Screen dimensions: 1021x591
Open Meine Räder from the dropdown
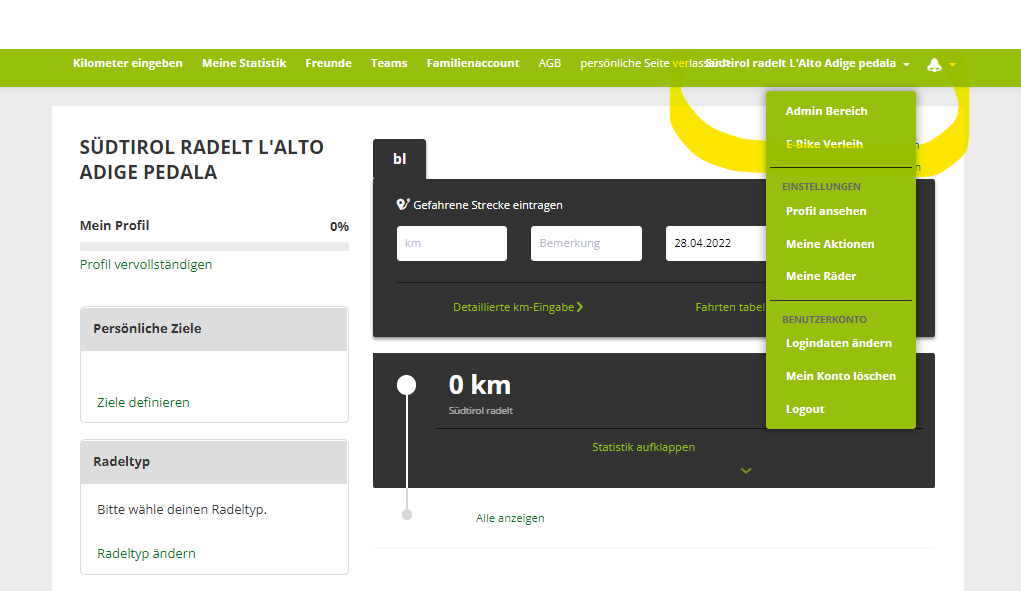coord(820,276)
